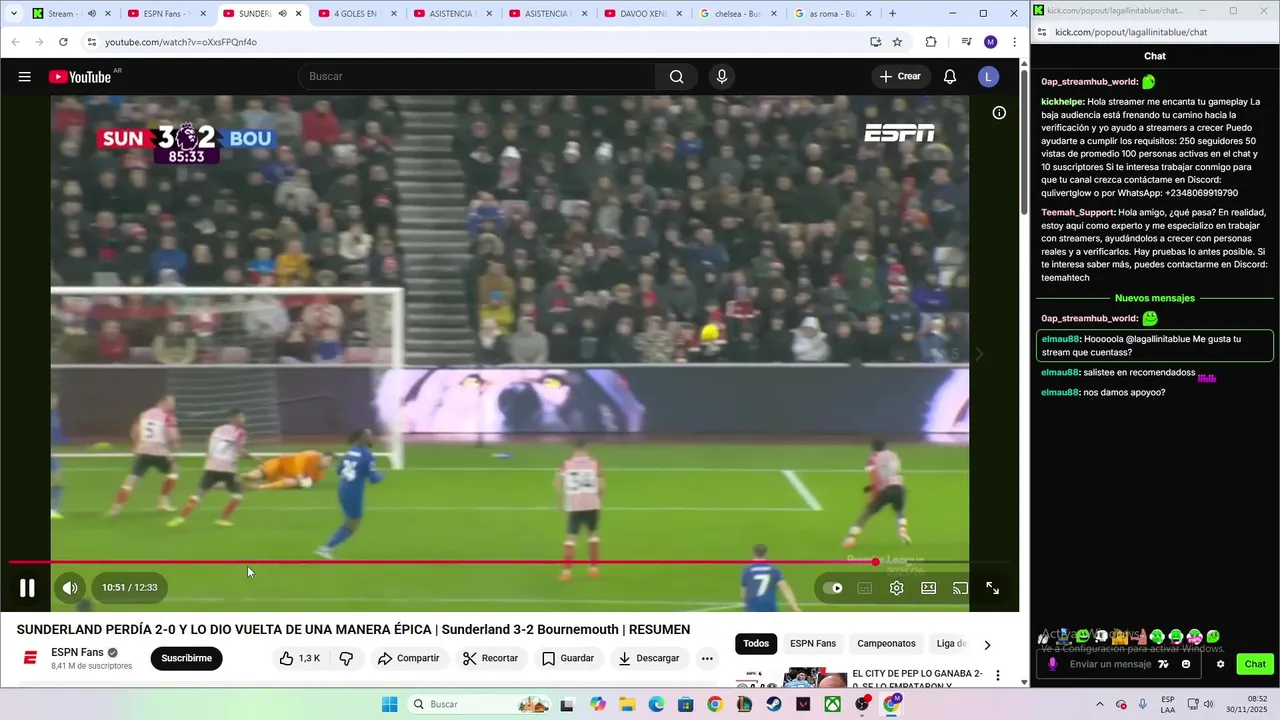The width and height of the screenshot is (1280, 720).
Task: Click purple microphone icon in Kick chat
Action: coord(1051,664)
